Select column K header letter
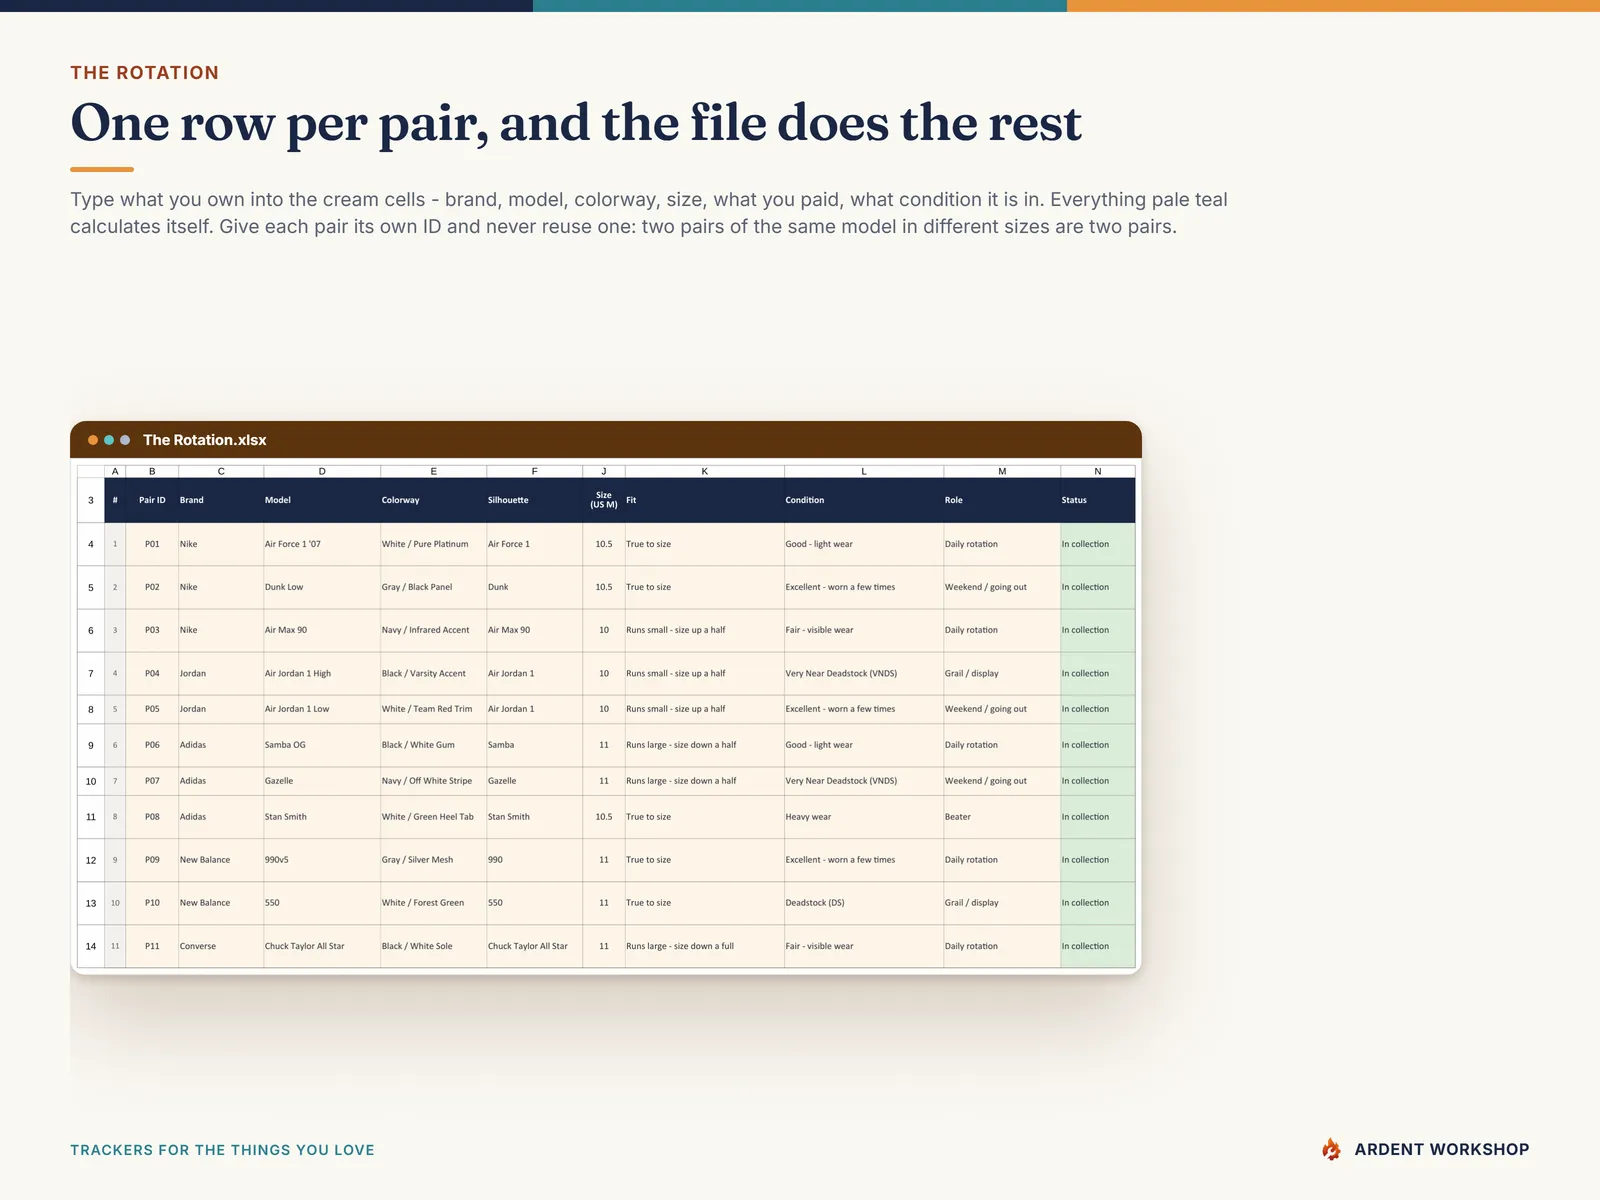Image resolution: width=1600 pixels, height=1200 pixels. (704, 471)
